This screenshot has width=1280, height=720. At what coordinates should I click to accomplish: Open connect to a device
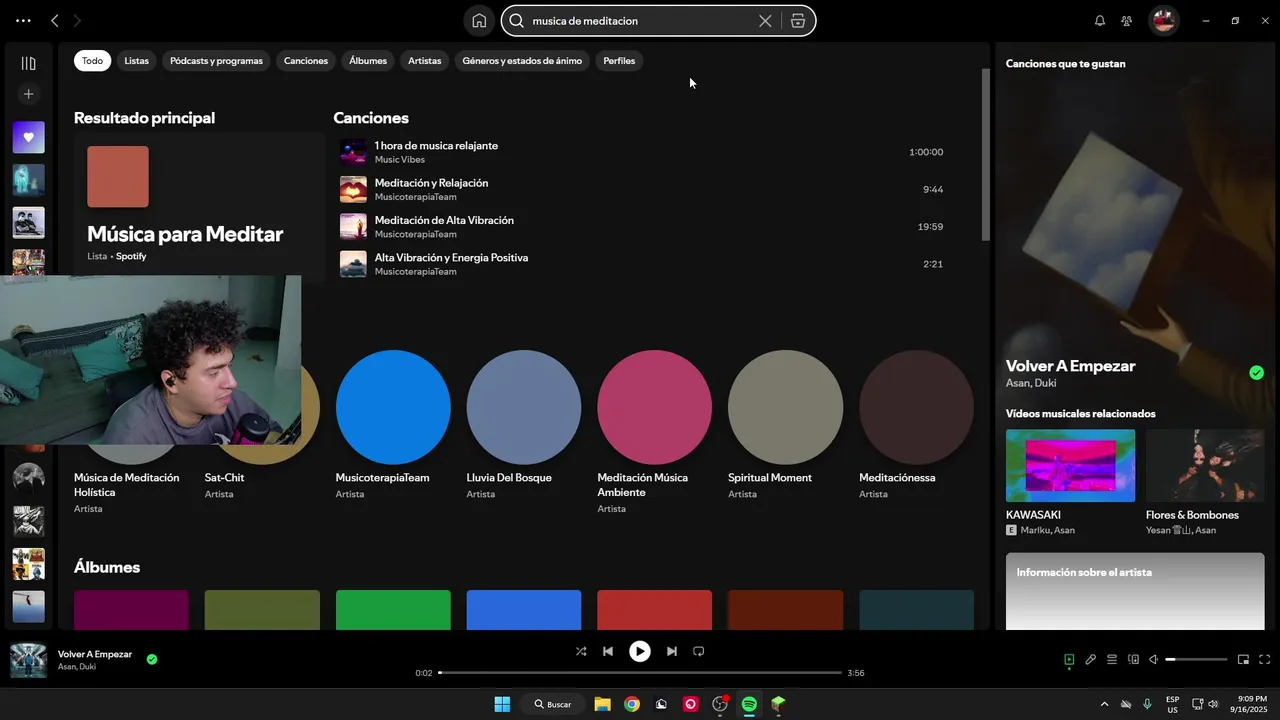click(x=1133, y=659)
